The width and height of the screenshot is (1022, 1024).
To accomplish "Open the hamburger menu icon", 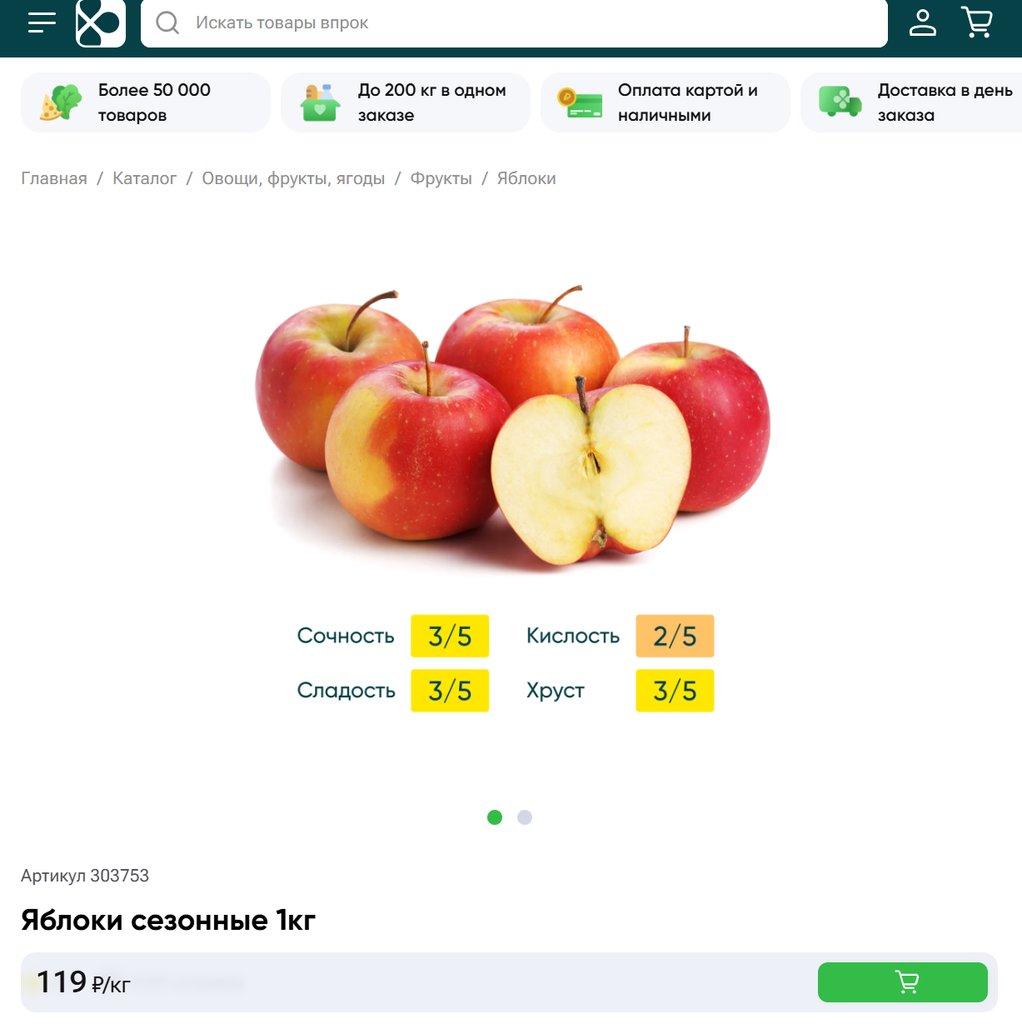I will point(42,22).
